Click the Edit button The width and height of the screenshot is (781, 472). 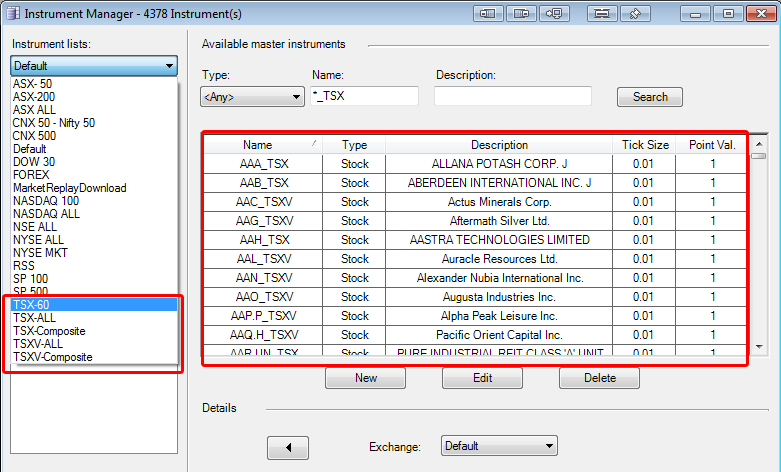point(482,378)
